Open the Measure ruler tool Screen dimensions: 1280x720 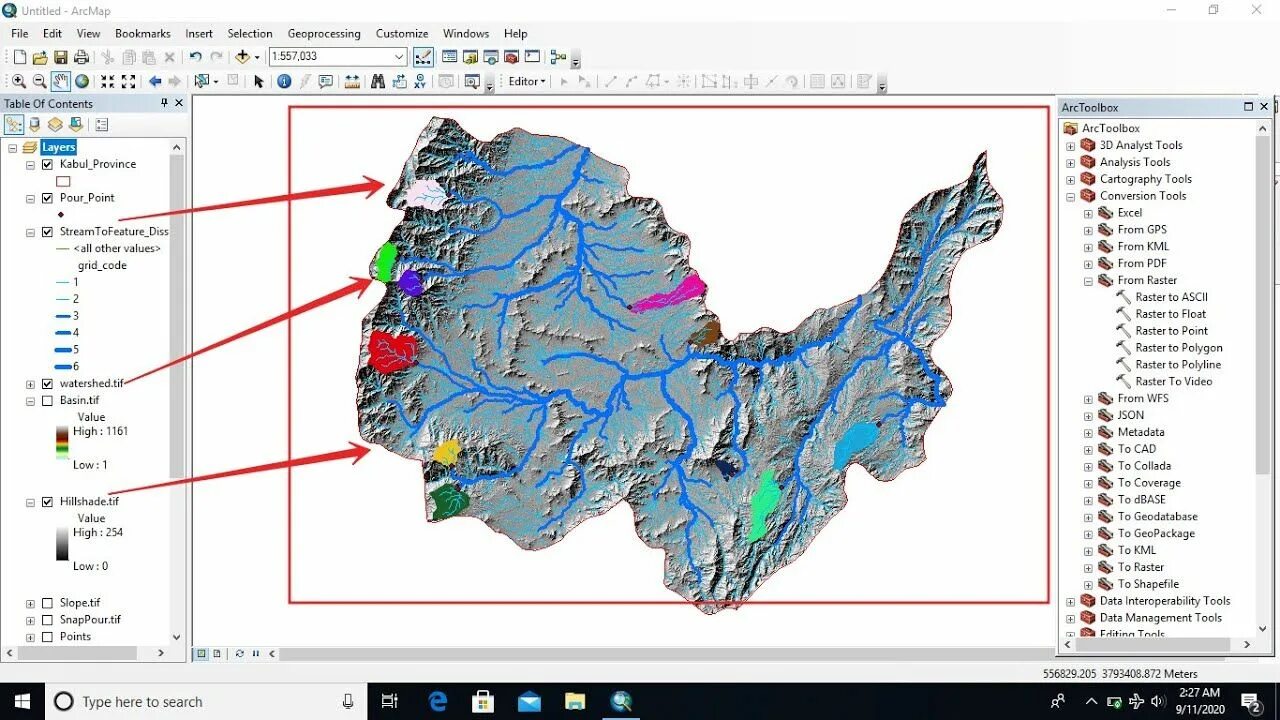352,82
